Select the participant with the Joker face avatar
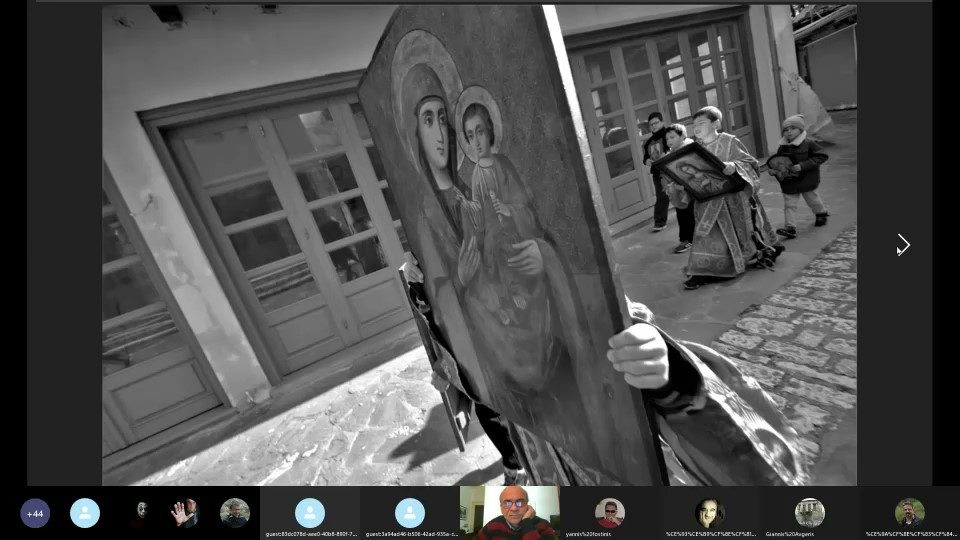 tap(140, 513)
